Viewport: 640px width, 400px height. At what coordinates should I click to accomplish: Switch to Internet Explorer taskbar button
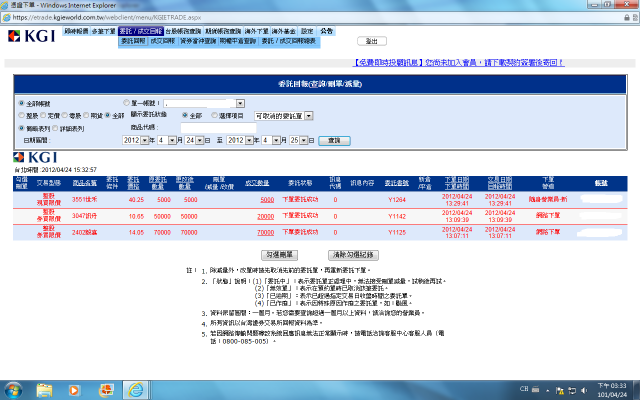pos(136,390)
